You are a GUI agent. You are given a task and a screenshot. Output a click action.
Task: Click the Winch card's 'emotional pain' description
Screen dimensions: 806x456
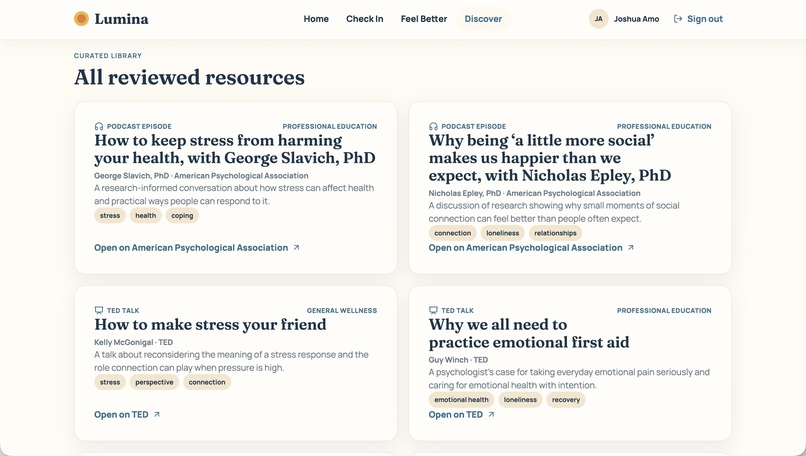(569, 378)
